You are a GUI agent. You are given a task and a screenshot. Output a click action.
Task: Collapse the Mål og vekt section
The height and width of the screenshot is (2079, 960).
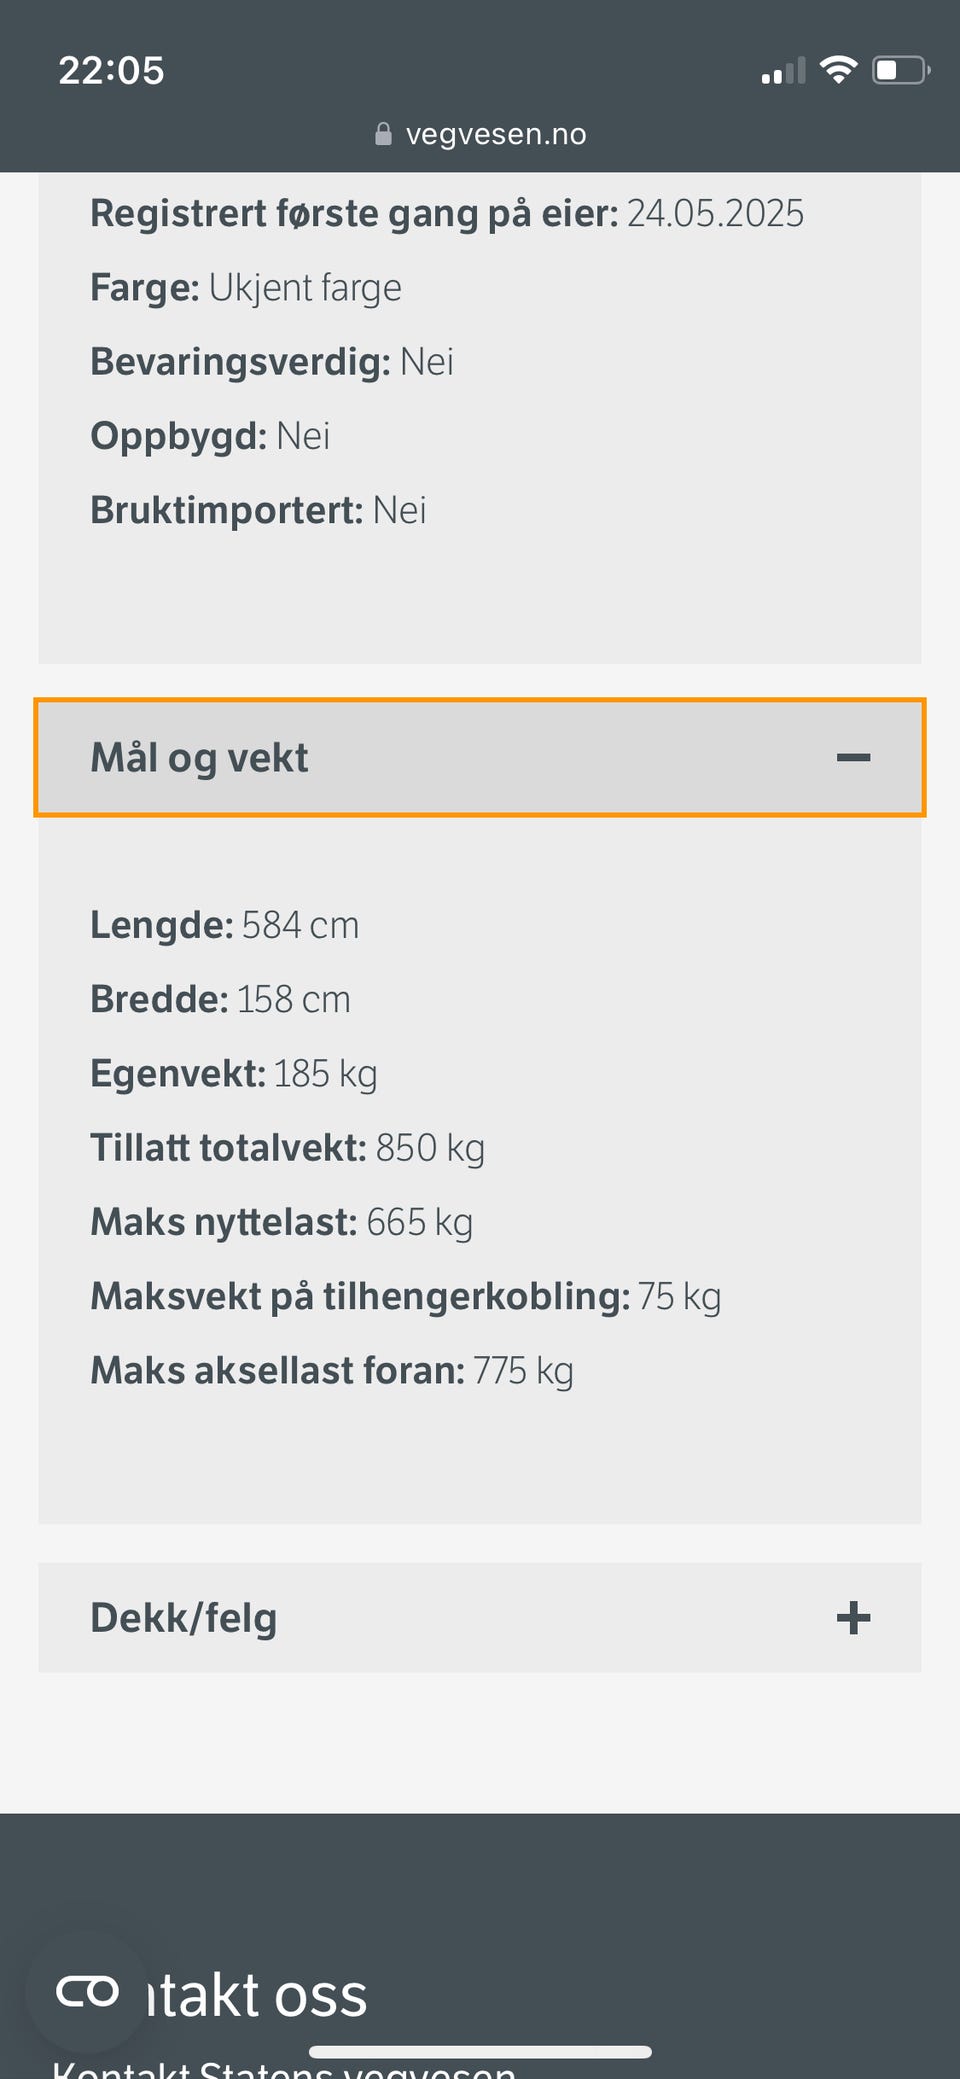tap(478, 758)
